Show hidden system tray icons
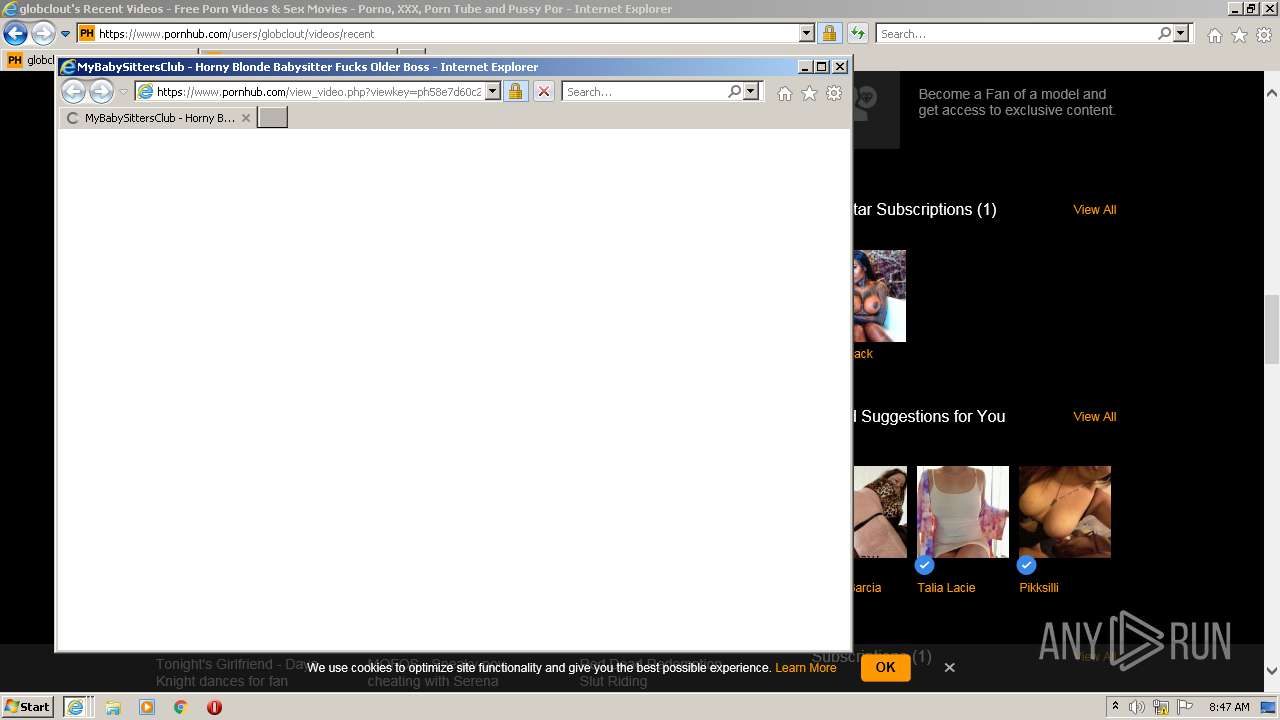The width and height of the screenshot is (1280, 720). 1116,707
